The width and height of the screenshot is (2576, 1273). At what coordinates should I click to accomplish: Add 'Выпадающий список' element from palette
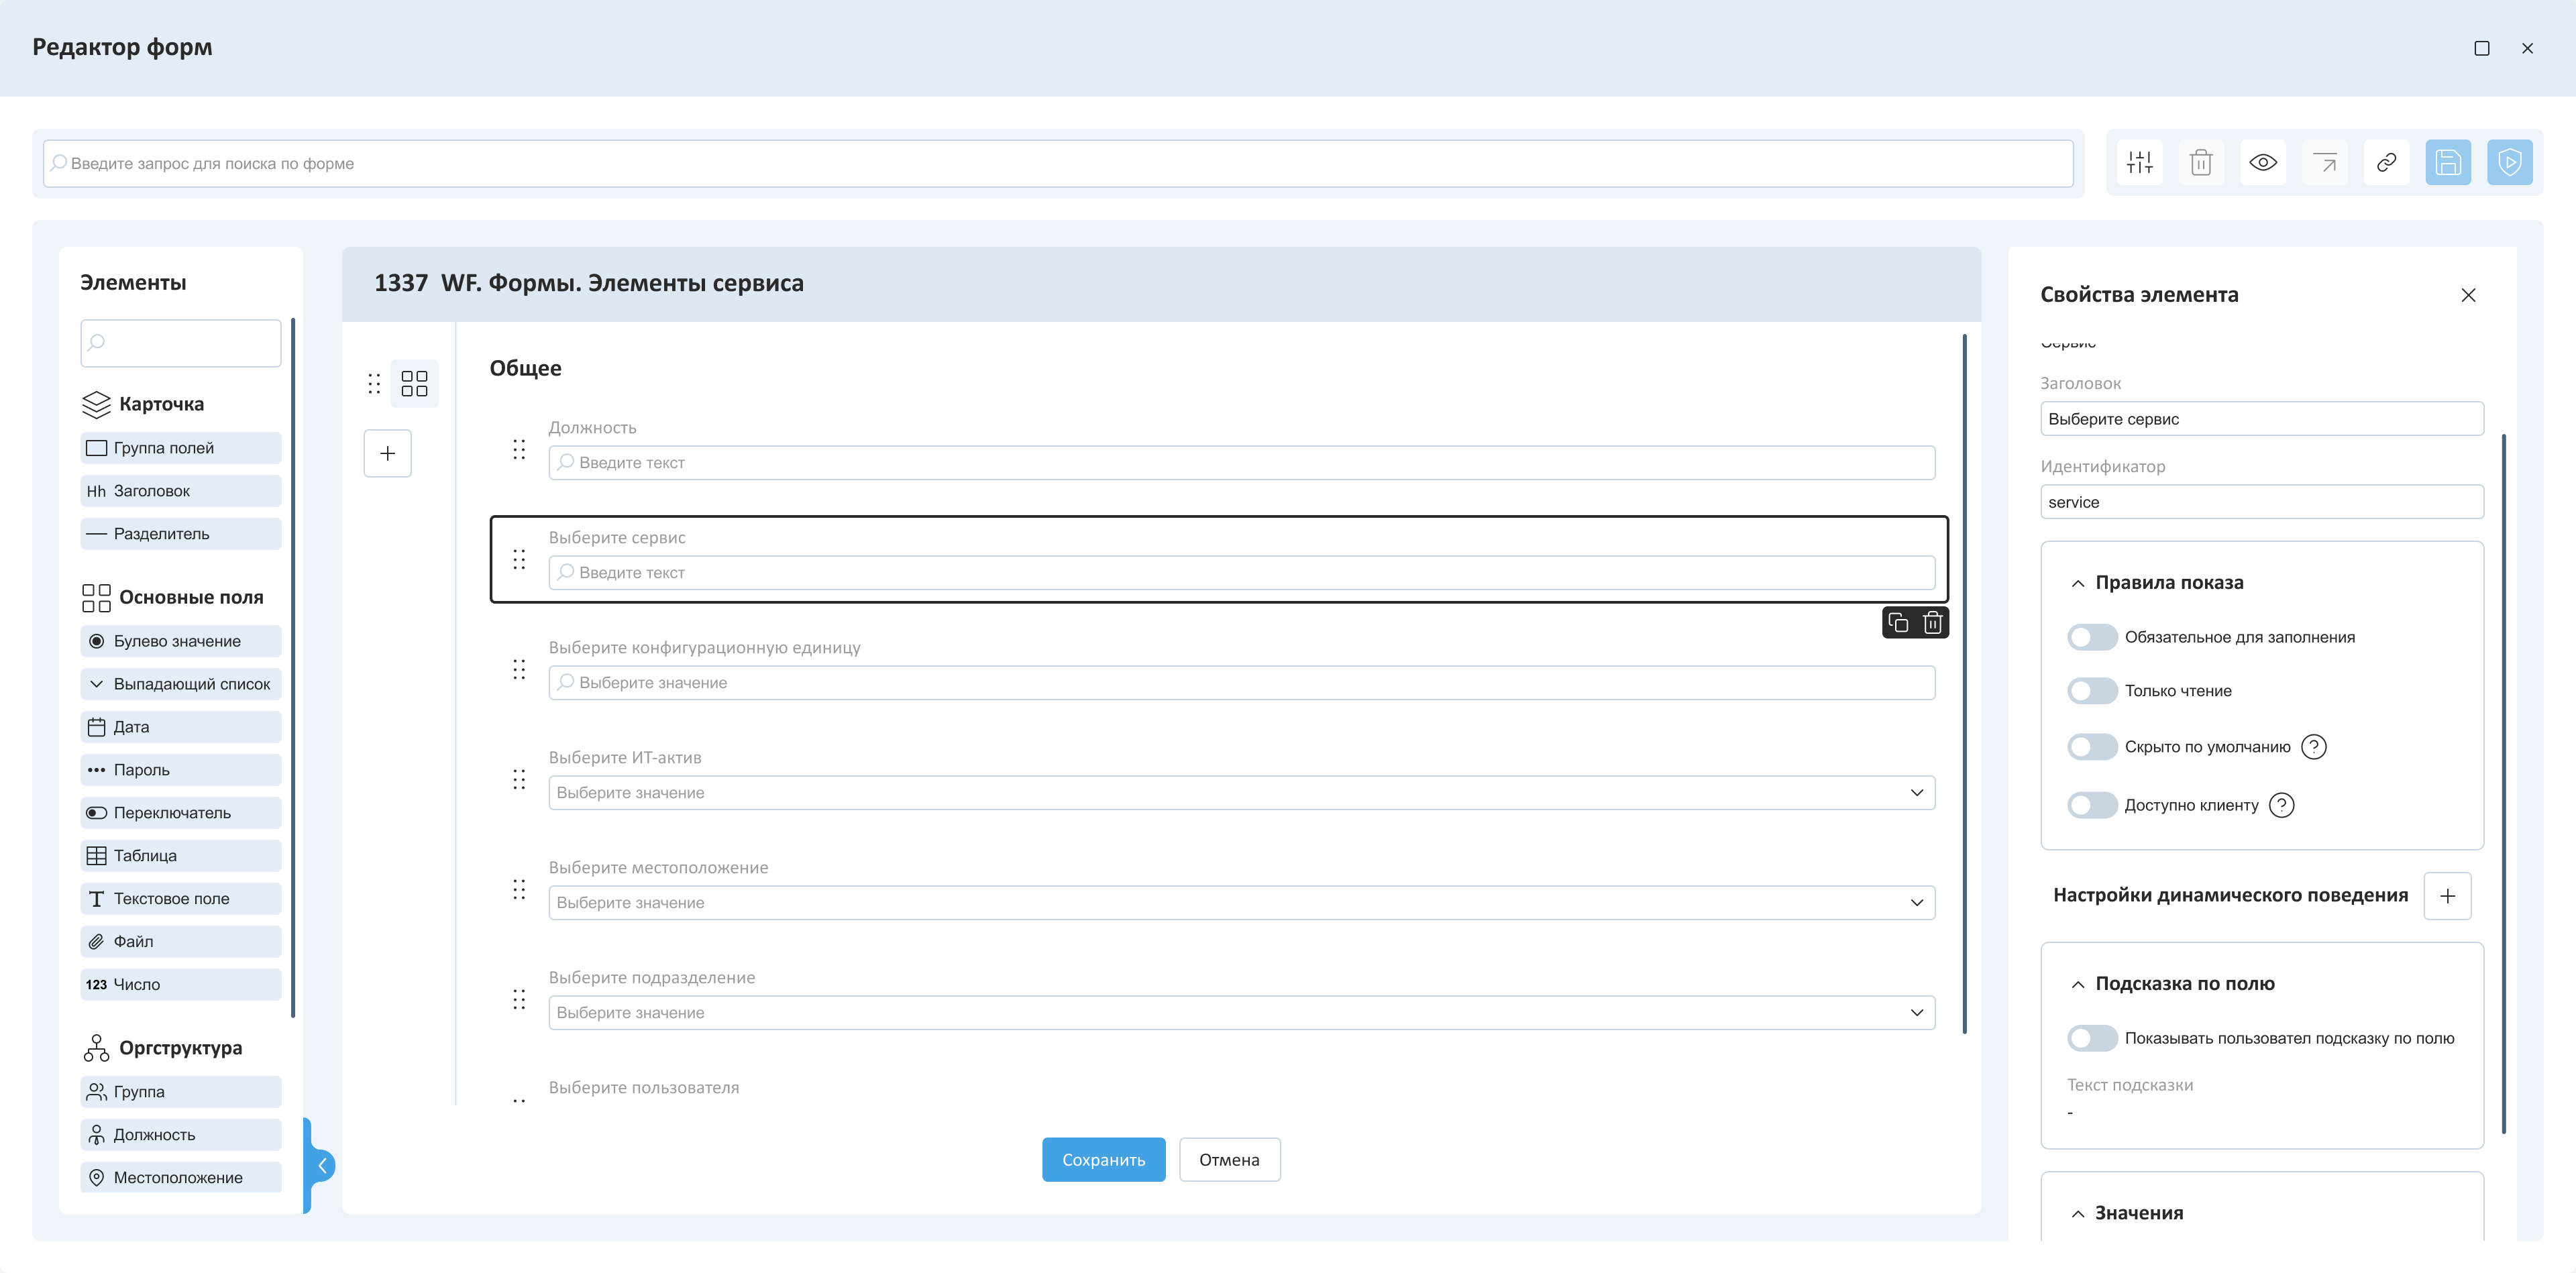[x=181, y=684]
